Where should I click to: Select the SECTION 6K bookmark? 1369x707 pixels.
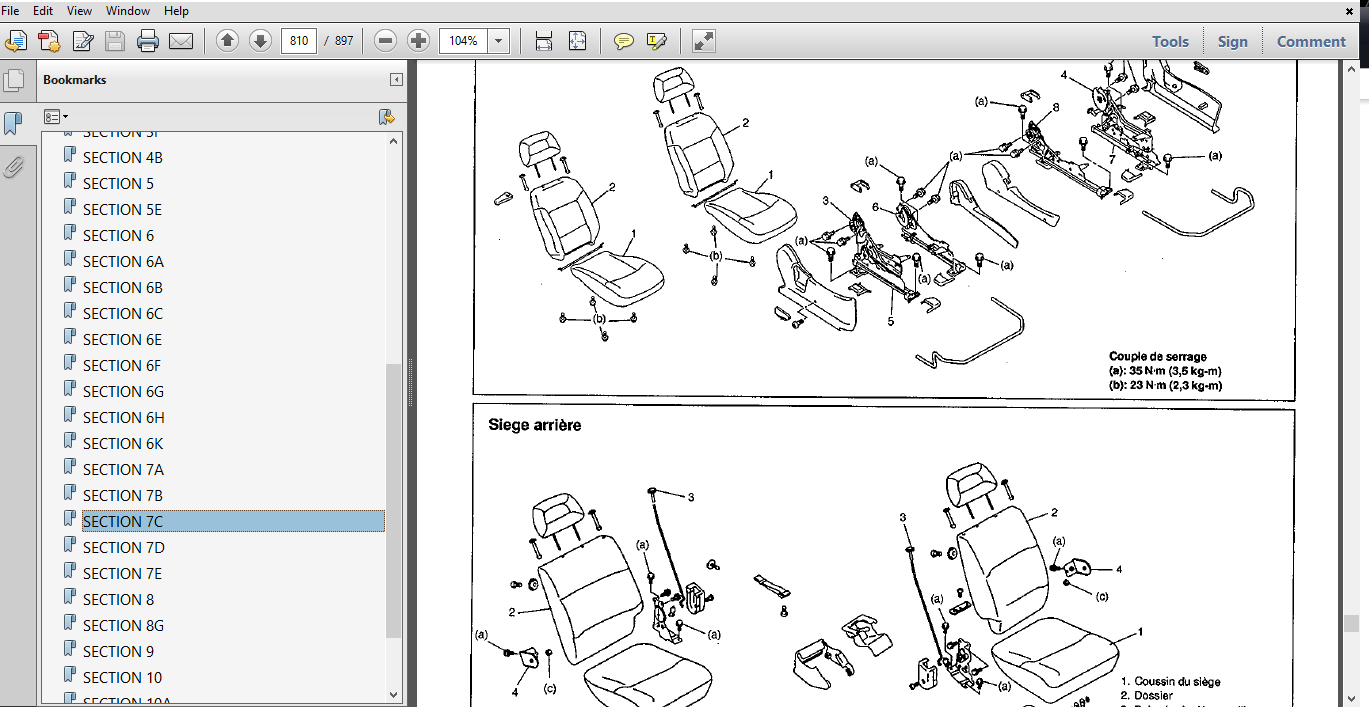123,443
